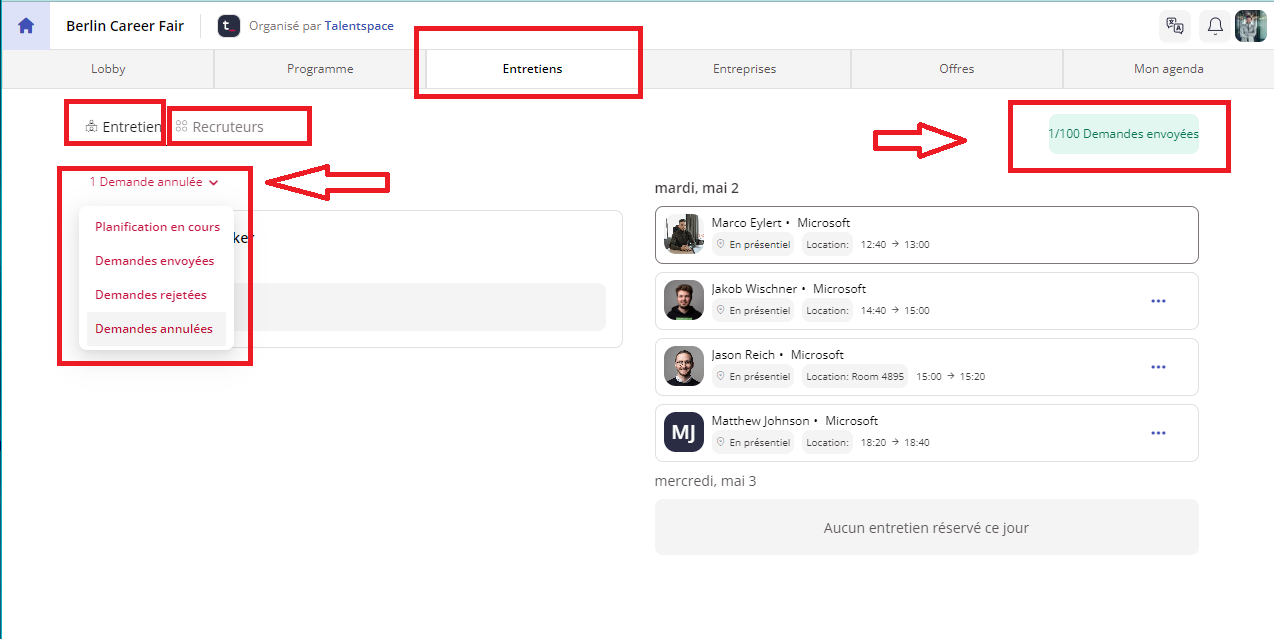Open the Mon agenda tab
The width and height of the screenshot is (1280, 639).
[1169, 69]
